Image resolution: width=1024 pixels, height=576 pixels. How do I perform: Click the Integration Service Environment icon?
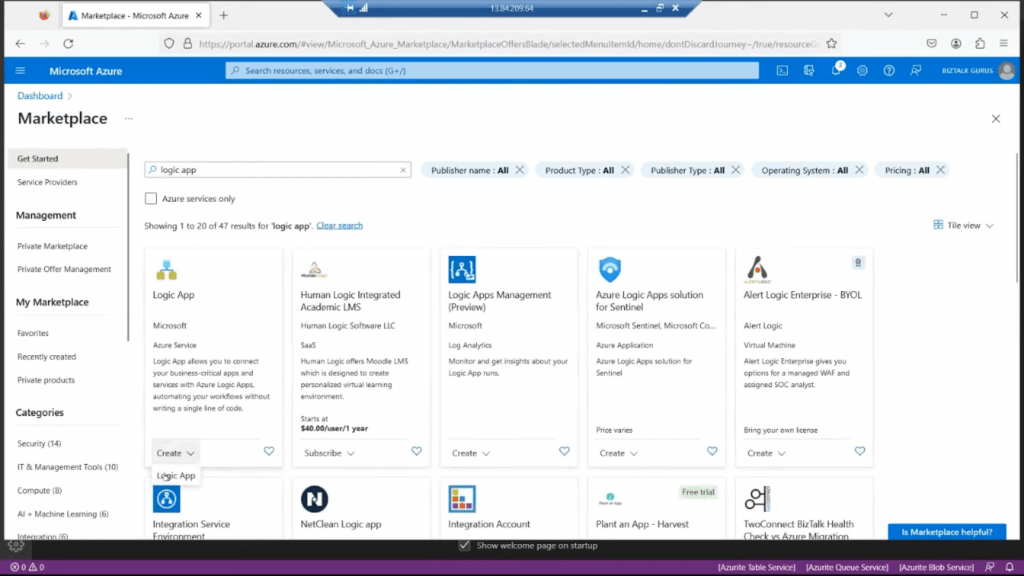point(167,499)
